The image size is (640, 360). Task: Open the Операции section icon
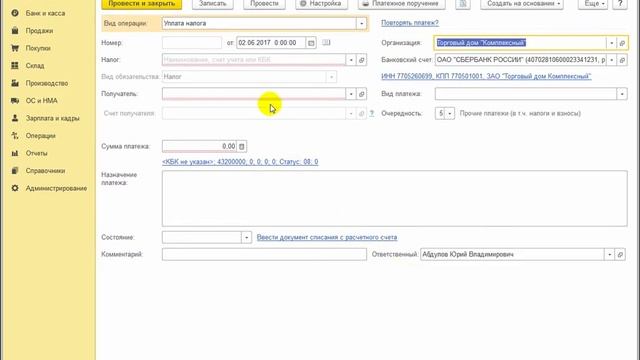pos(15,136)
